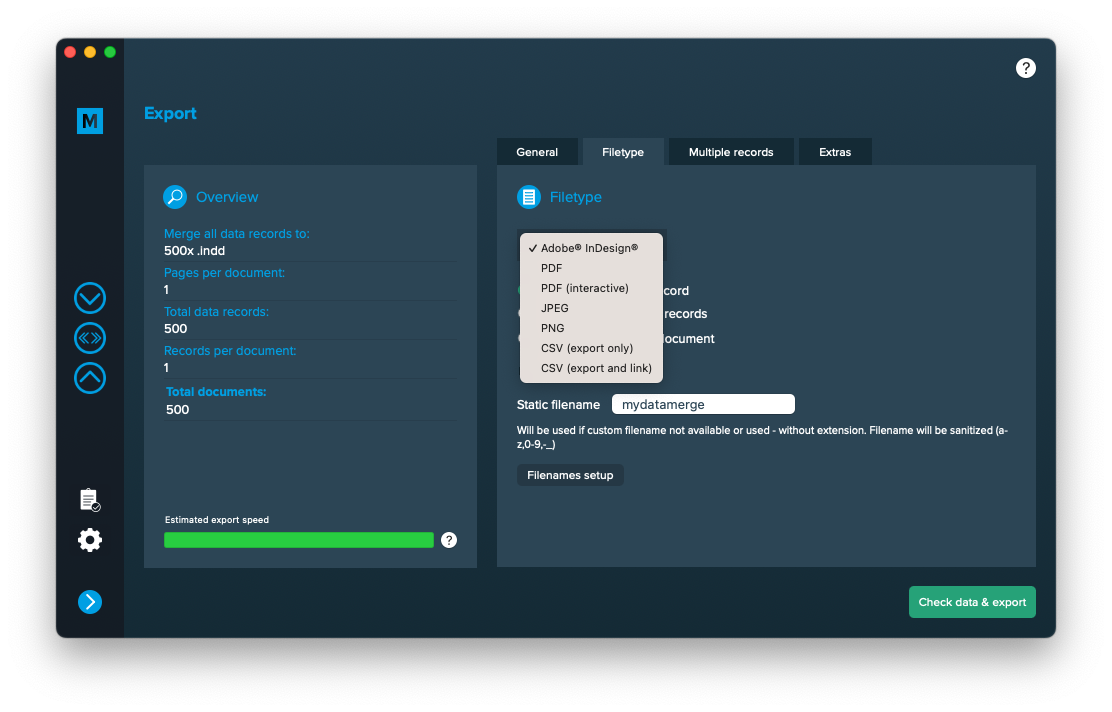
Task: Click the blue M app logo
Action: [90, 121]
